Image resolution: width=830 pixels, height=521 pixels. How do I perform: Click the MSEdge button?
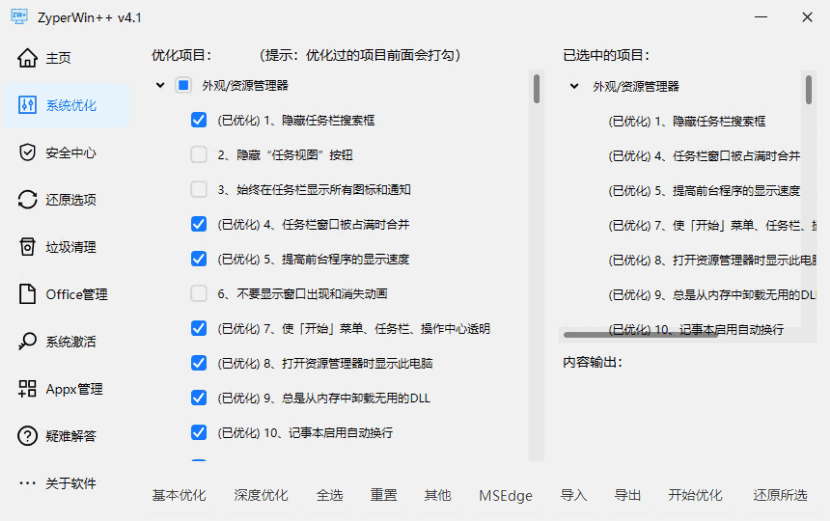506,496
